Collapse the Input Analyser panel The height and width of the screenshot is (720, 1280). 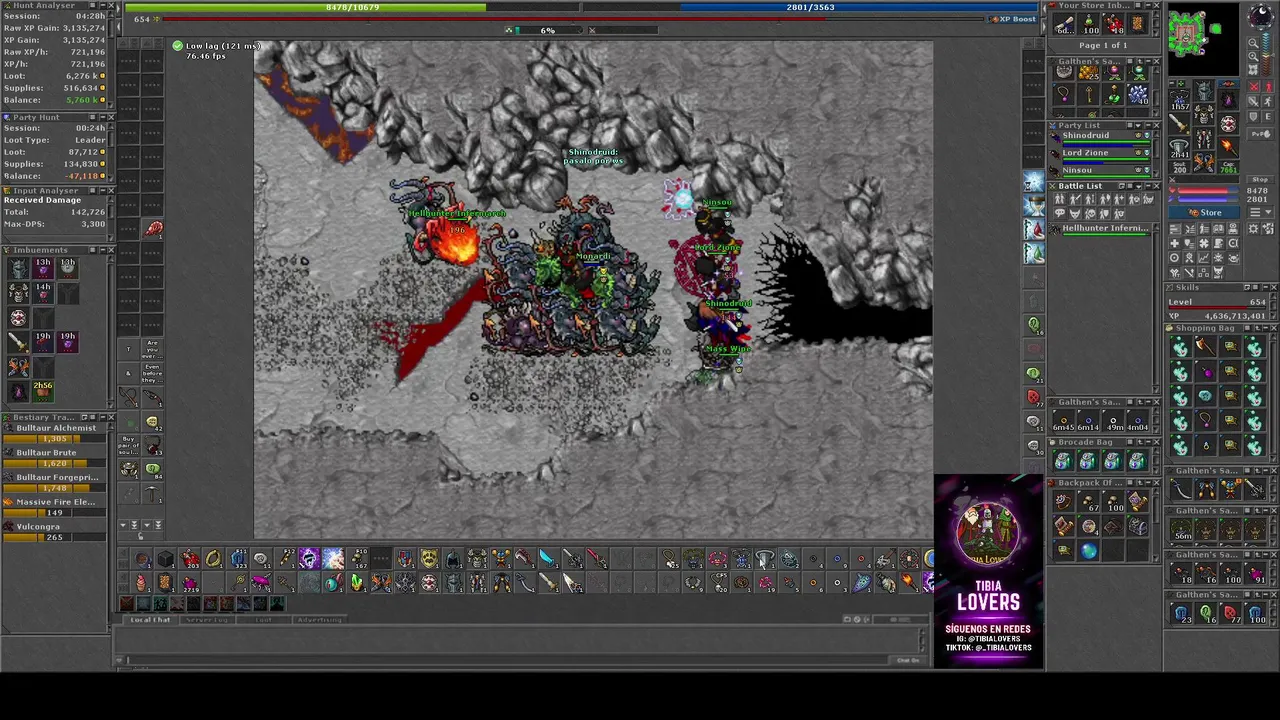[x=103, y=190]
